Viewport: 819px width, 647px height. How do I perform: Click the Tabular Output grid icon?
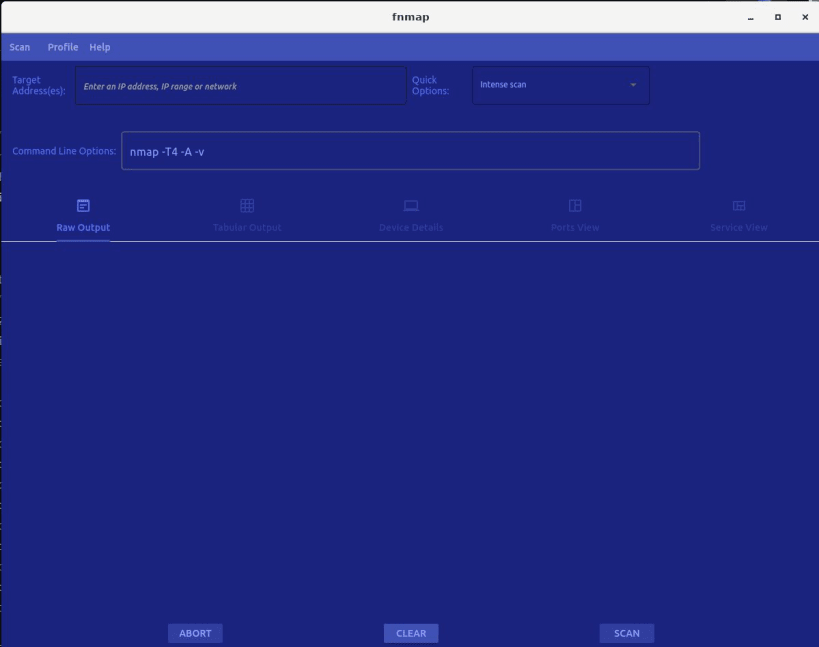(x=247, y=206)
